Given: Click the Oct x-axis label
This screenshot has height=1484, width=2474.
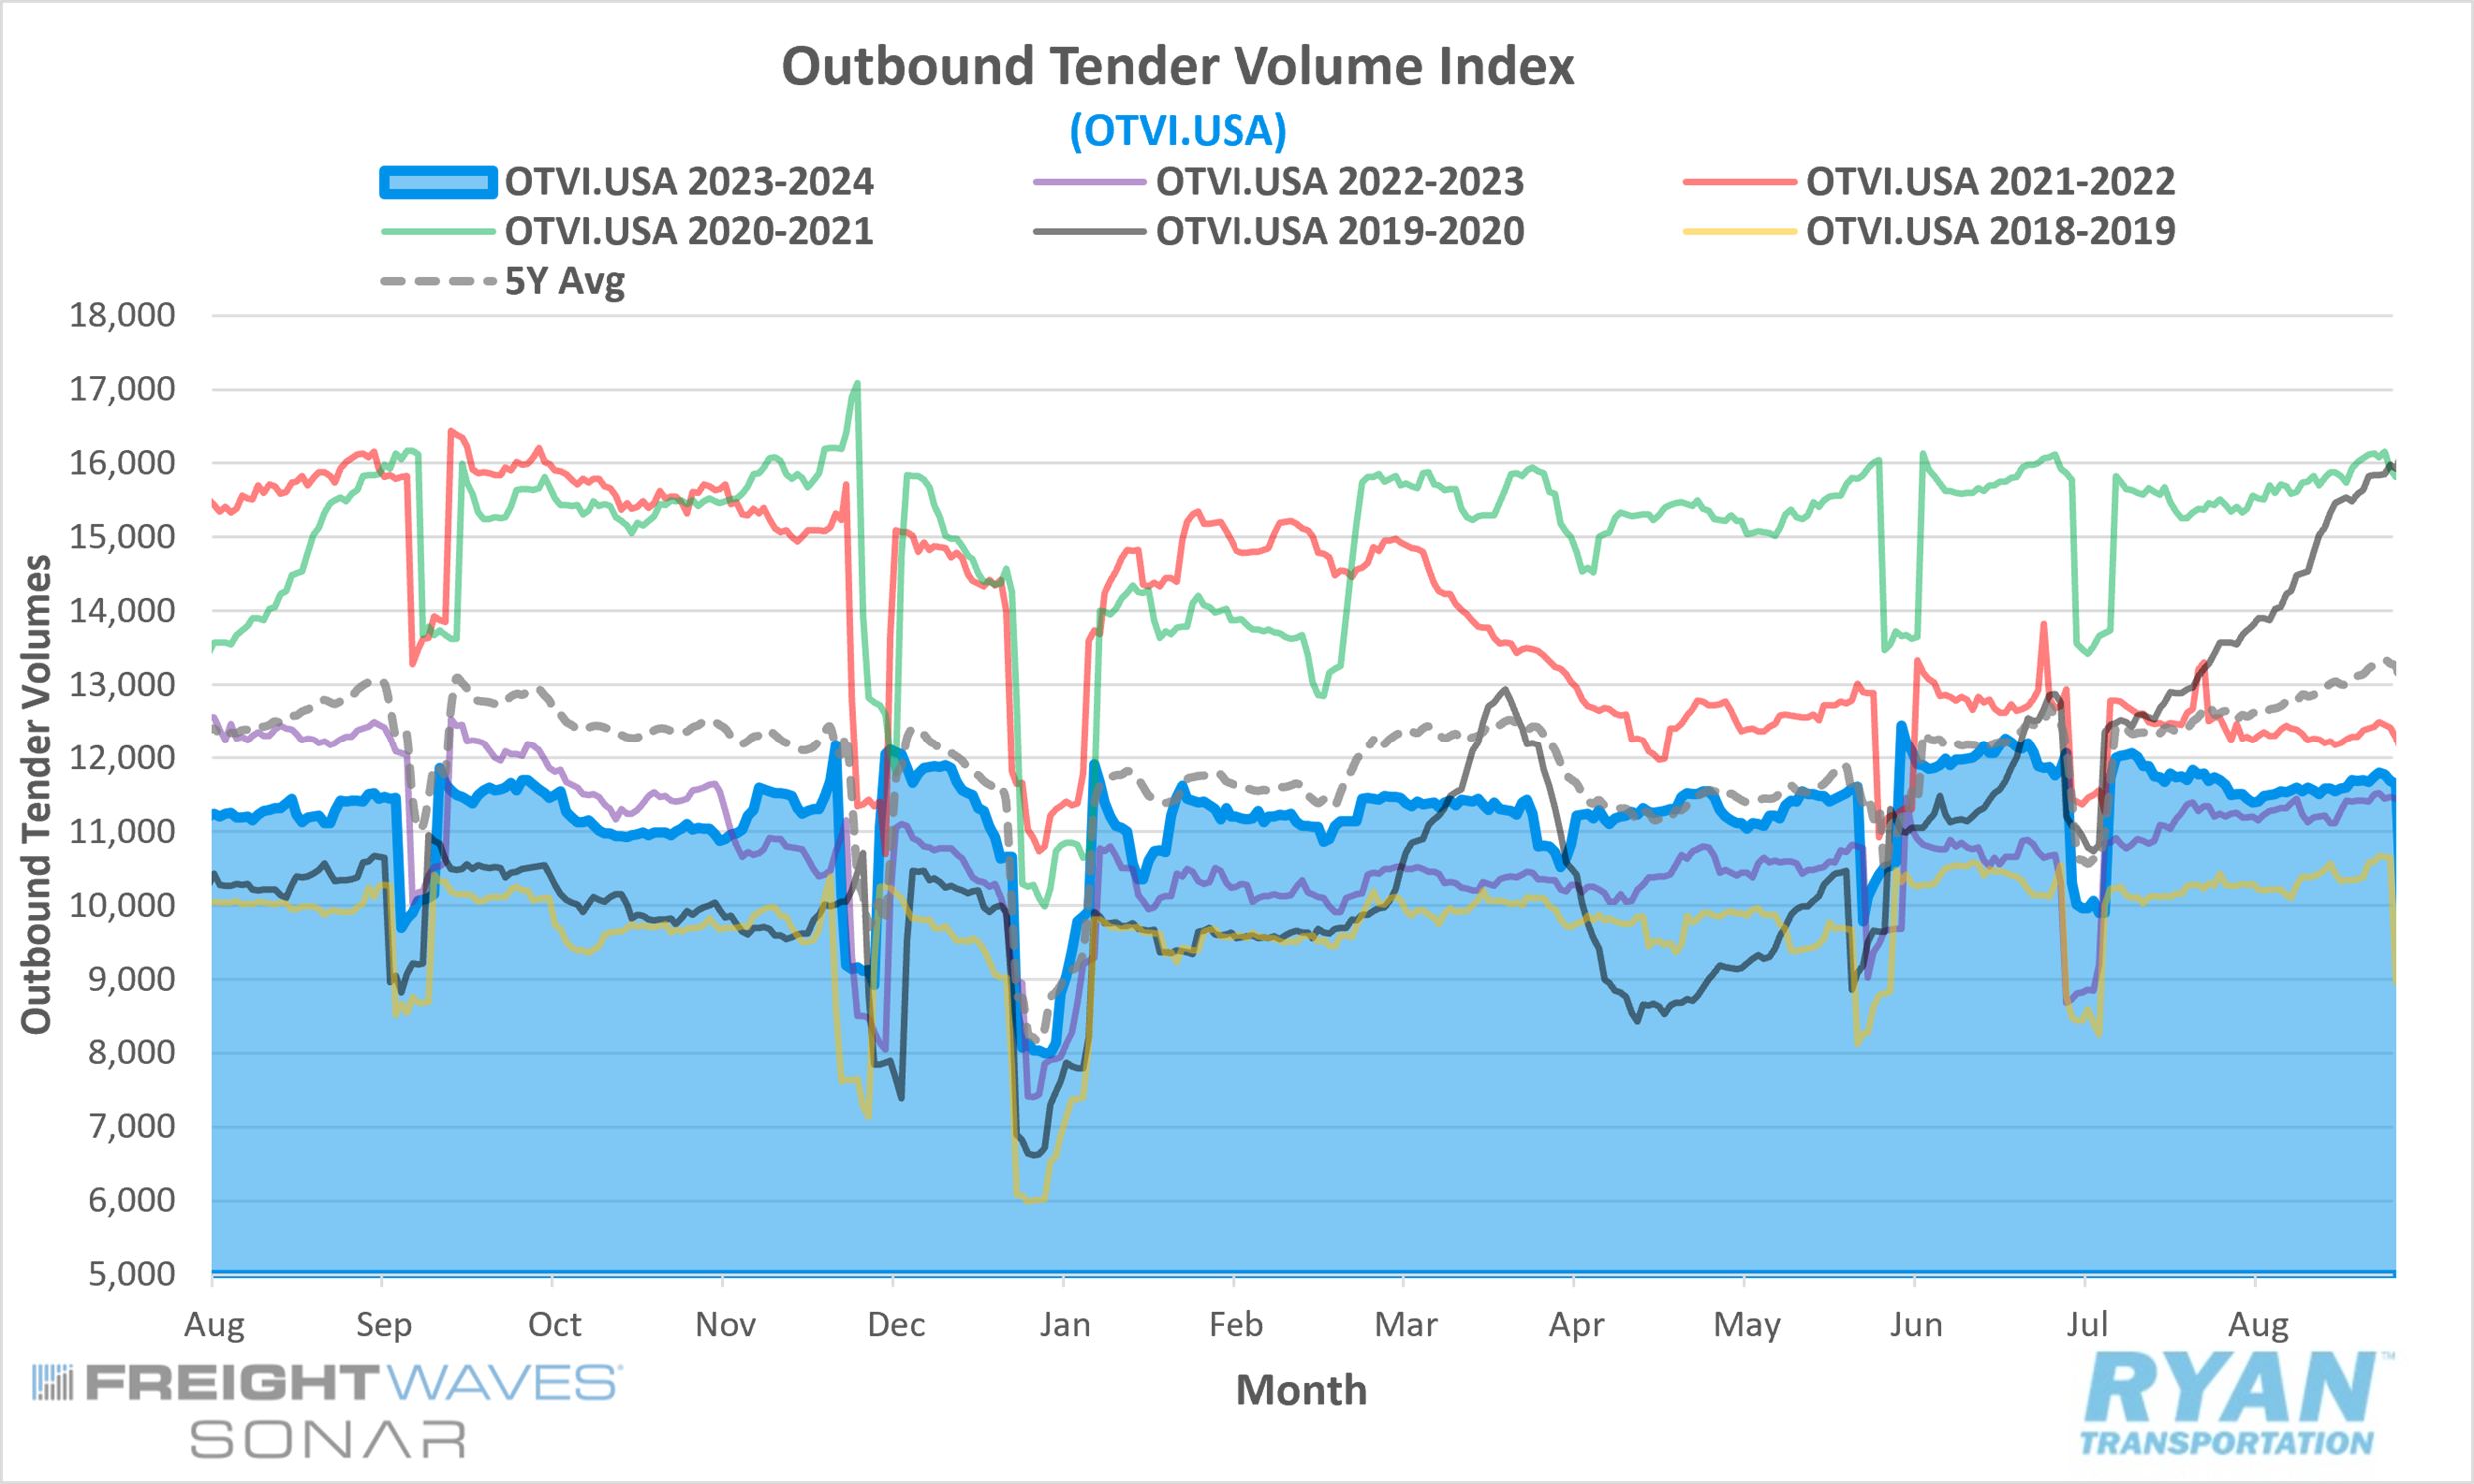Looking at the screenshot, I should tap(554, 1325).
